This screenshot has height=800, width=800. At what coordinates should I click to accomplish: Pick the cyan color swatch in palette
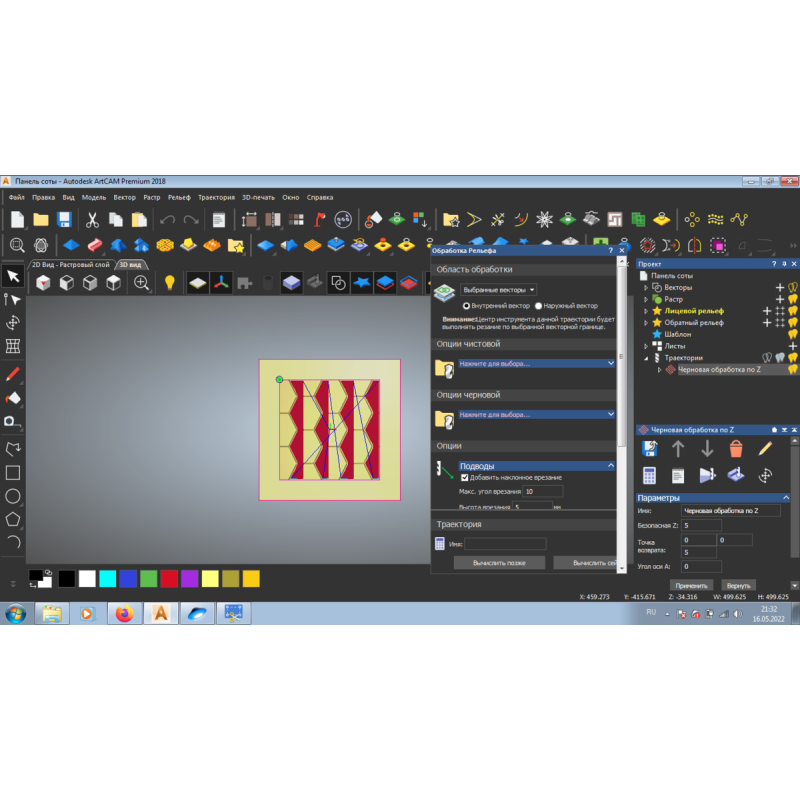108,578
